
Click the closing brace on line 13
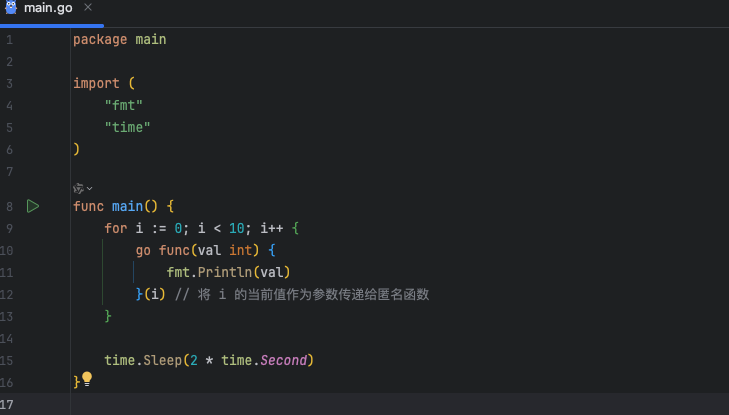tap(108, 316)
